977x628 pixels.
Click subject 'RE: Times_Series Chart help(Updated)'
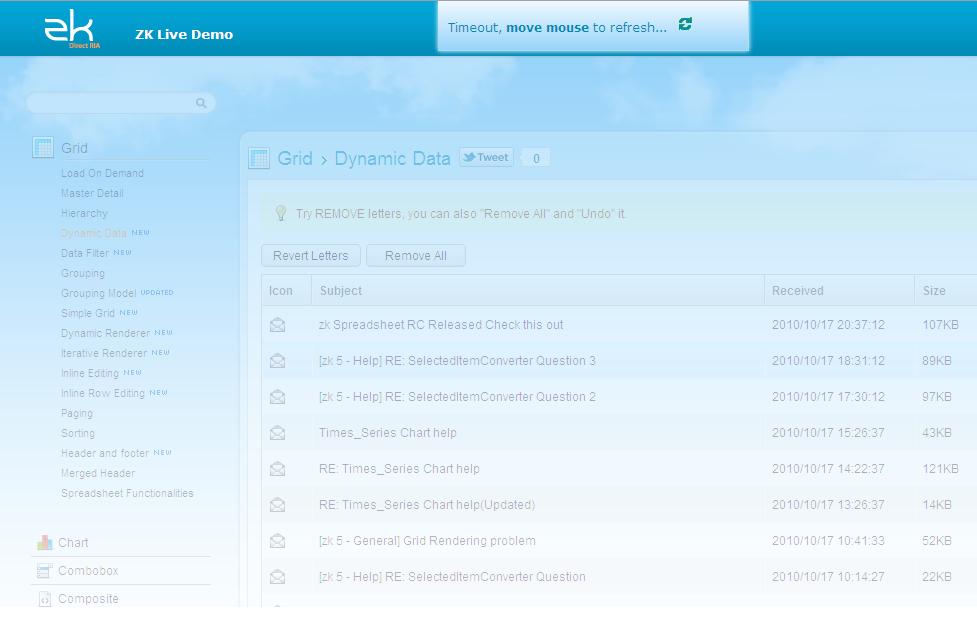pos(427,505)
